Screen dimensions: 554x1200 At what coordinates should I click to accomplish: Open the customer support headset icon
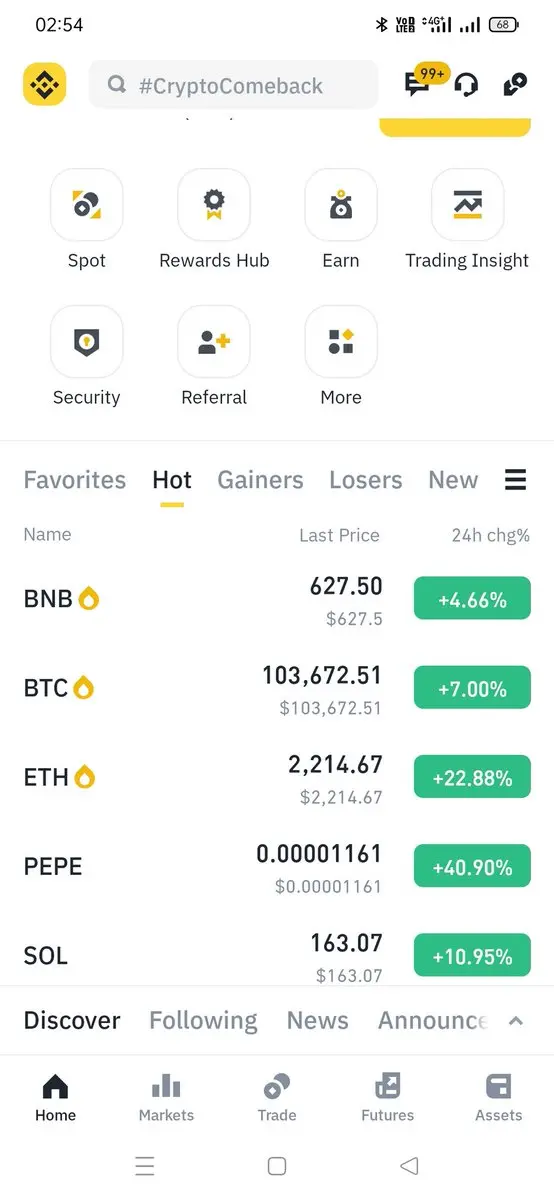pyautogui.click(x=466, y=85)
